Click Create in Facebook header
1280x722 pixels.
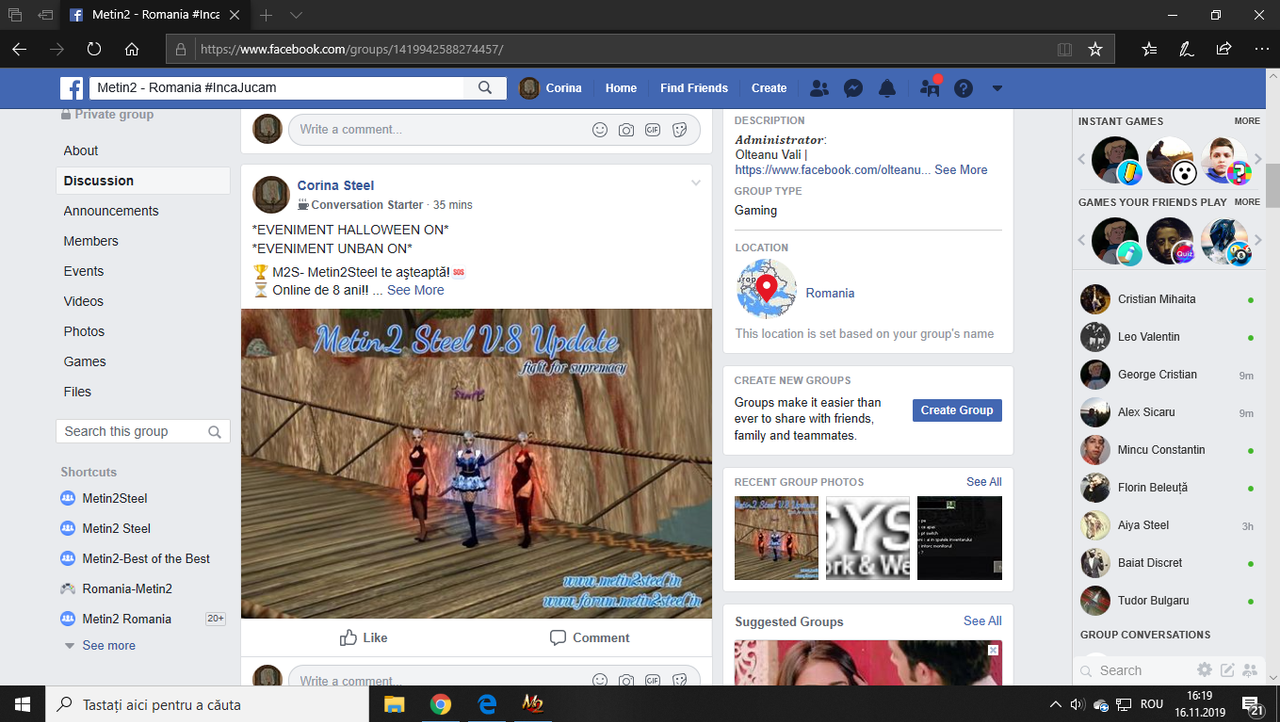[x=769, y=88]
